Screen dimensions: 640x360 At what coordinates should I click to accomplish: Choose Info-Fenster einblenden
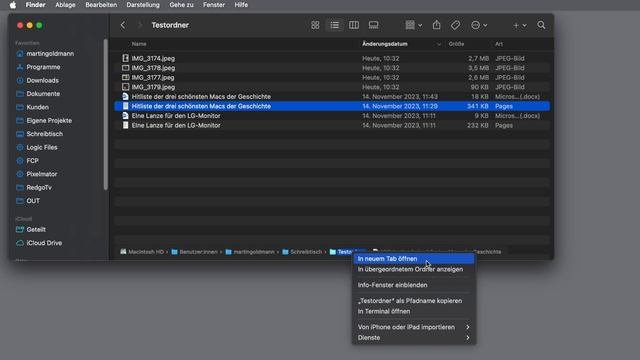click(414, 285)
